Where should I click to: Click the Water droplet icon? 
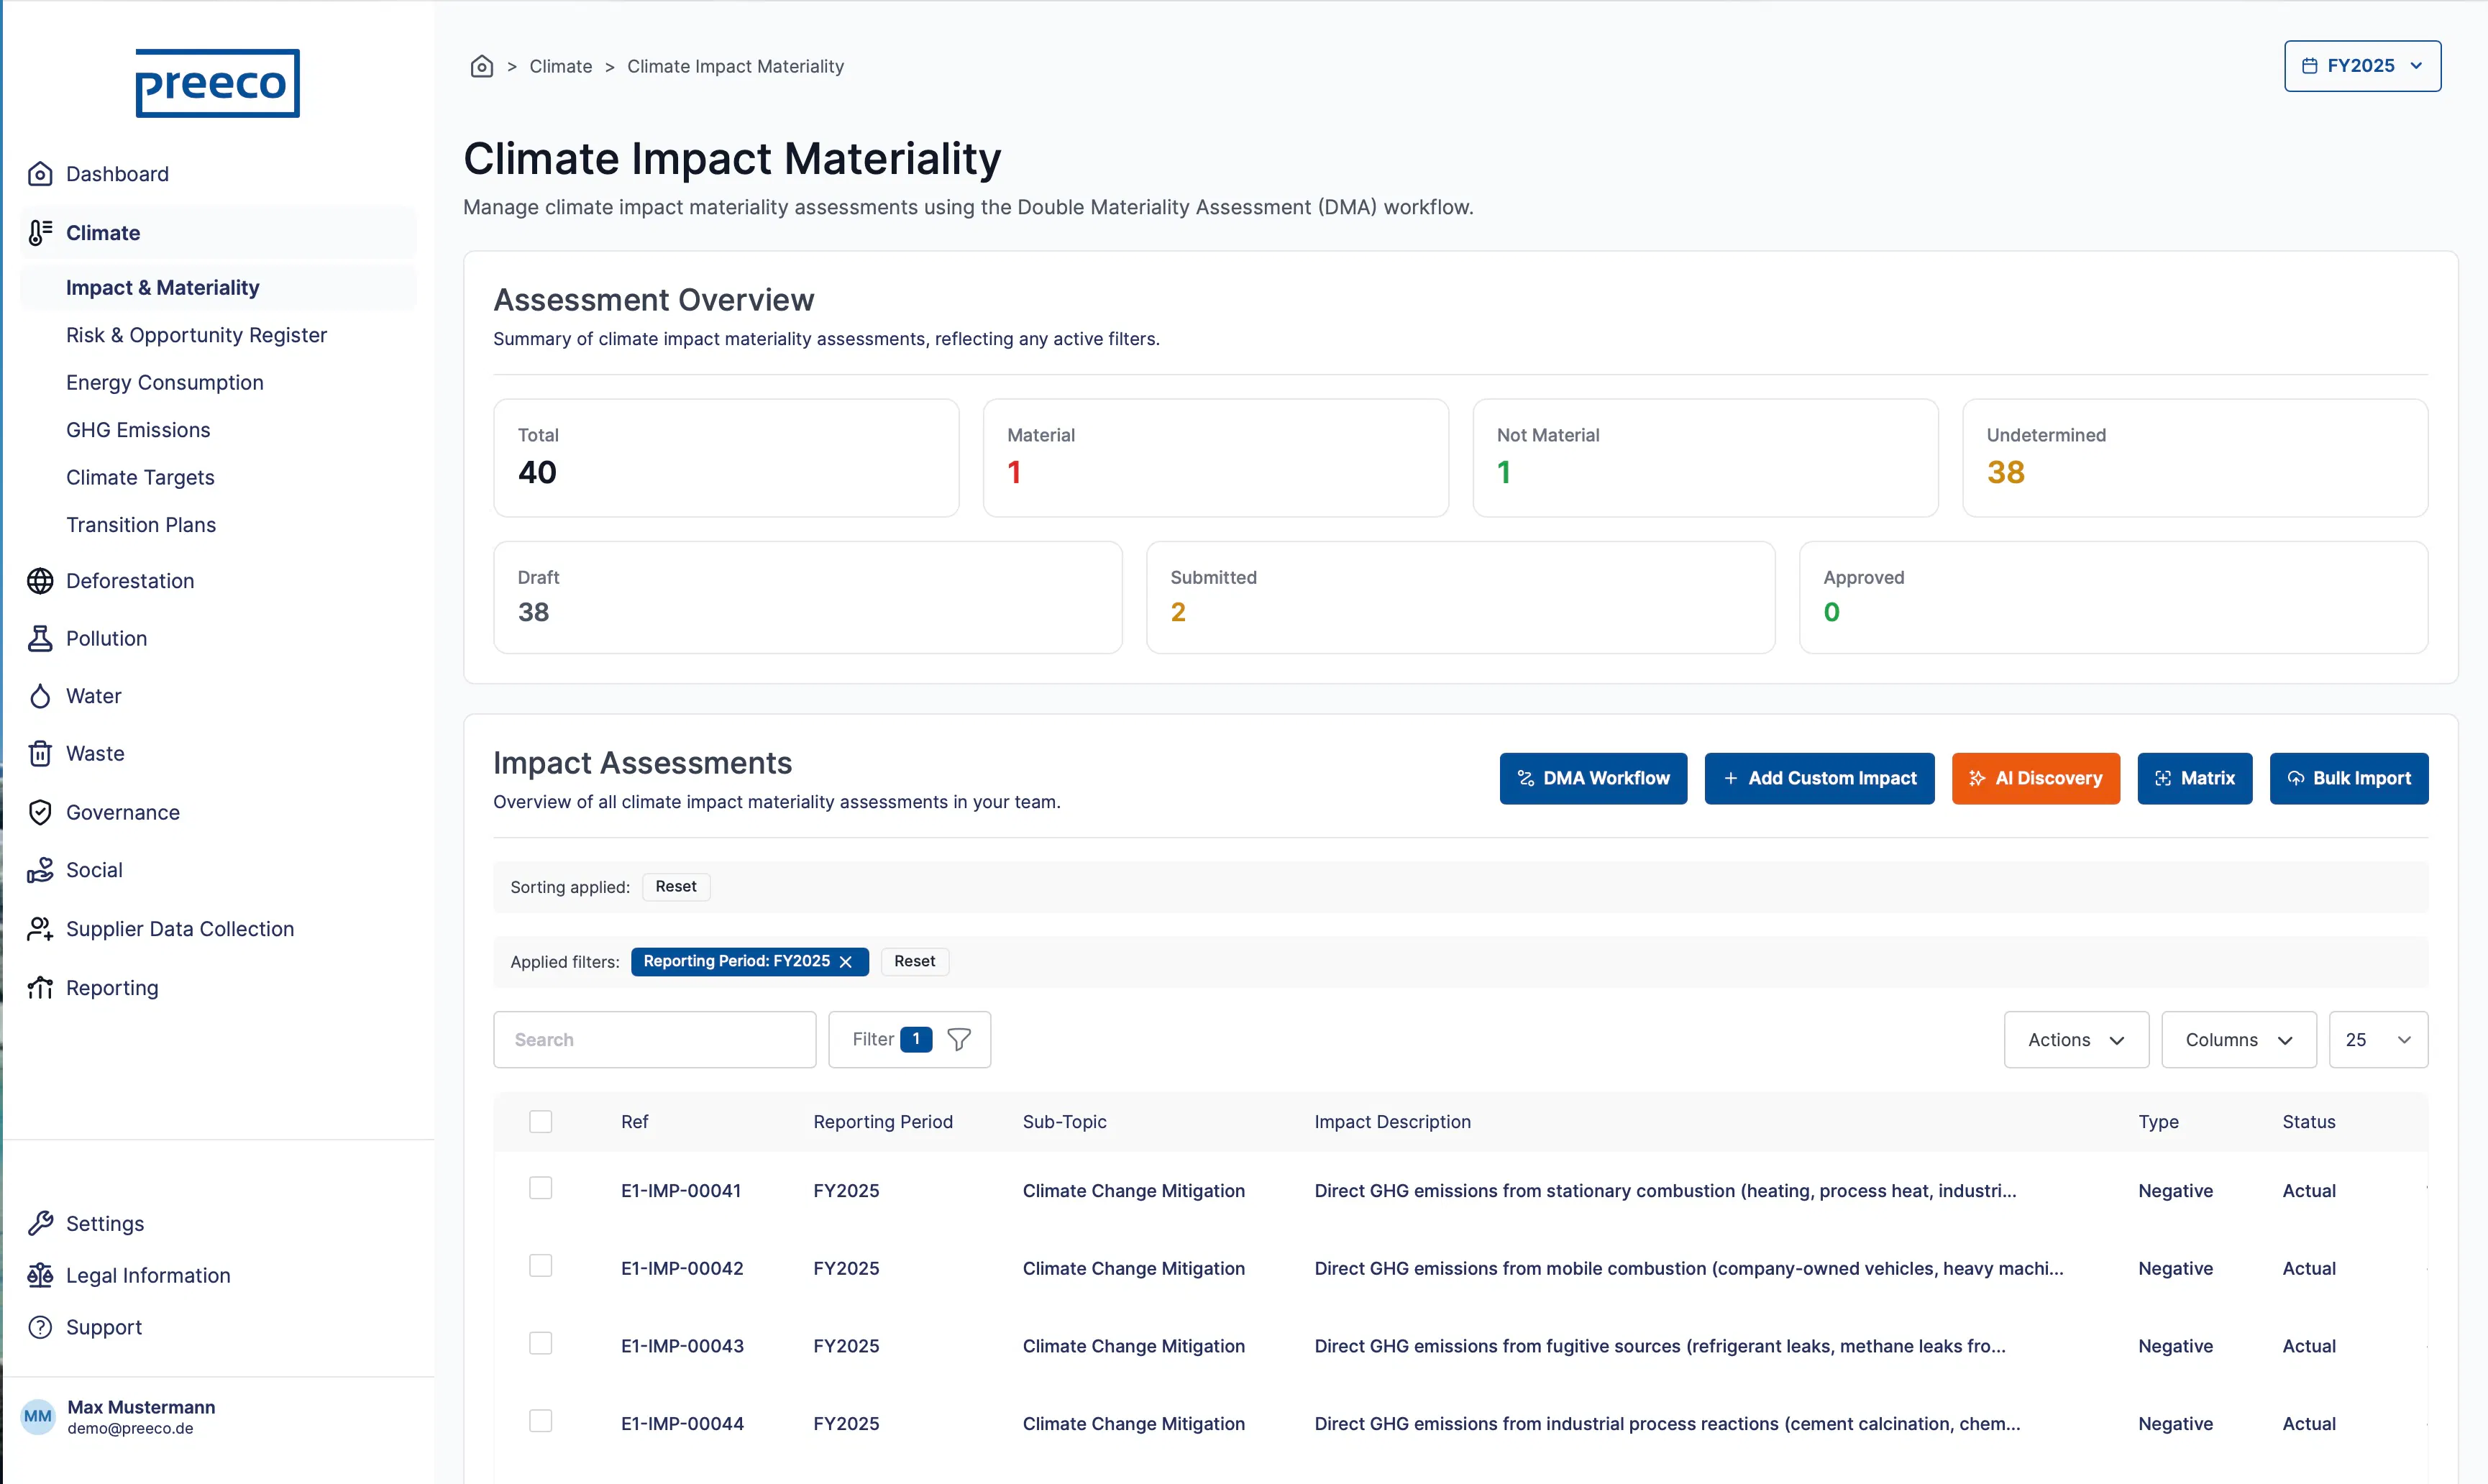[x=40, y=696]
